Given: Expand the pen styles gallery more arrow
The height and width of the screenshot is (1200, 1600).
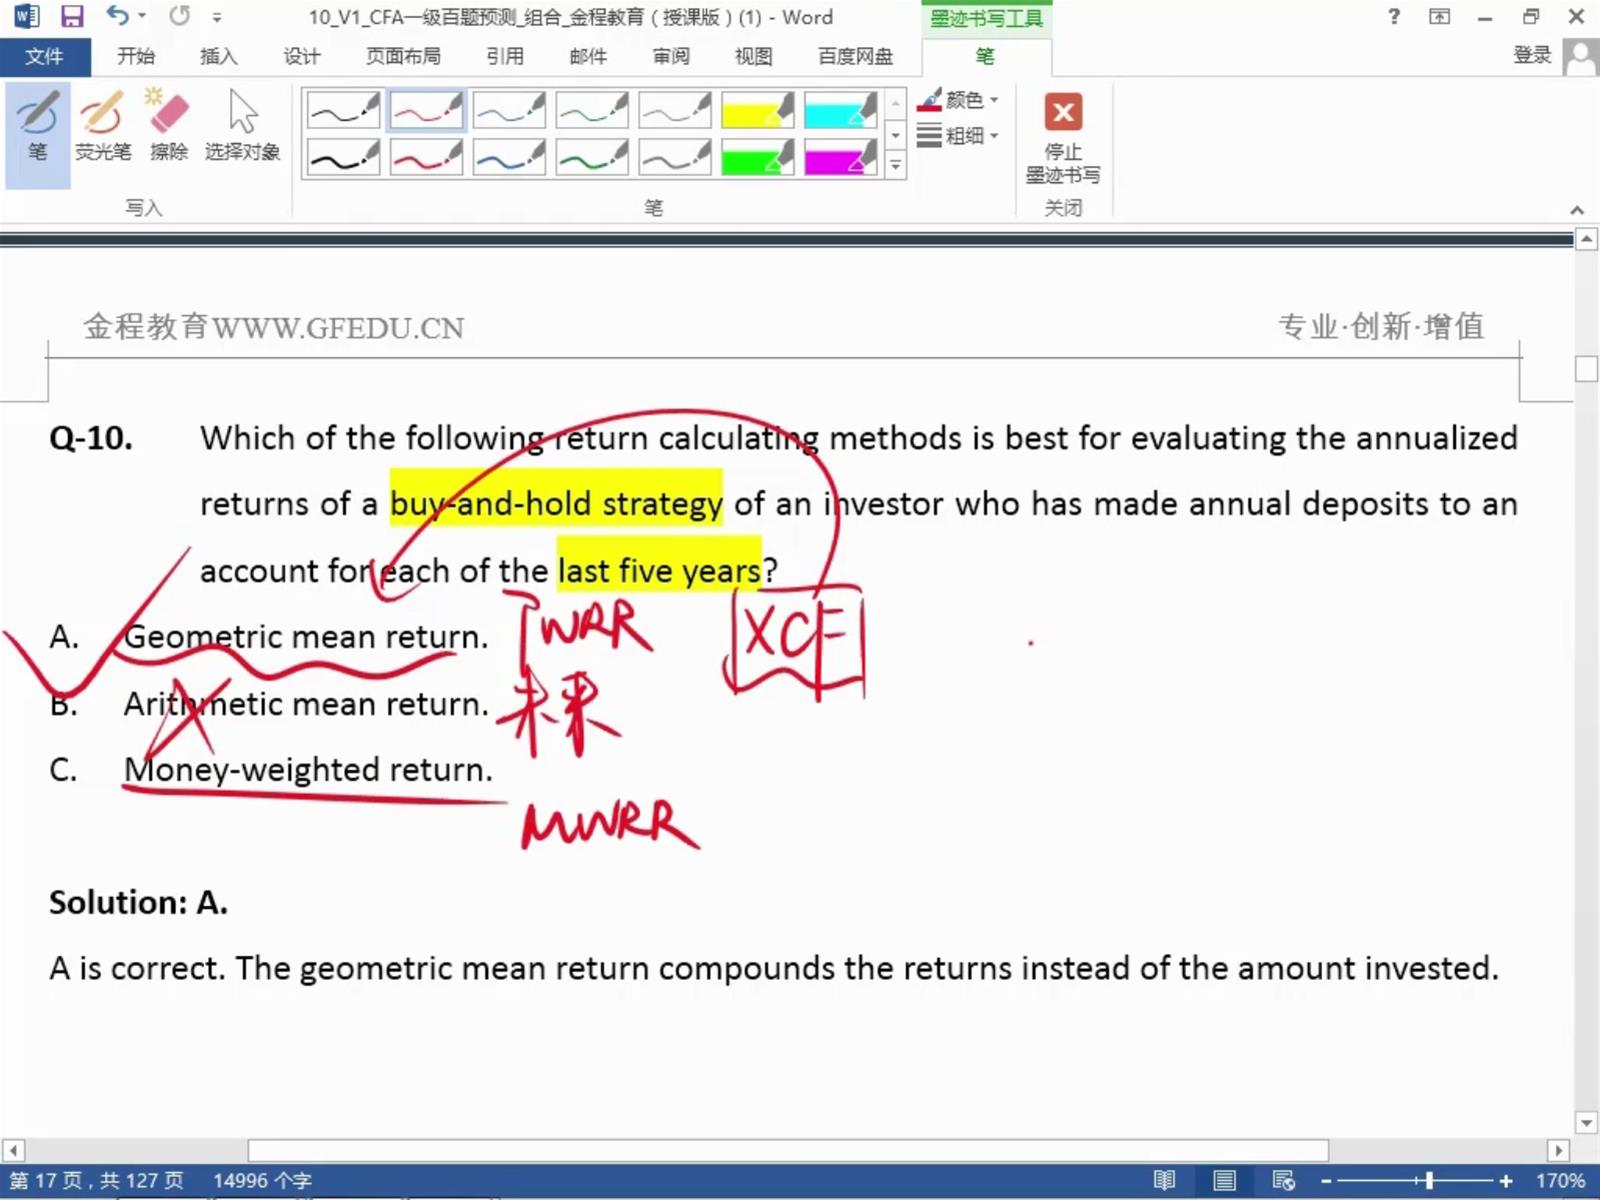Looking at the screenshot, I should [896, 166].
